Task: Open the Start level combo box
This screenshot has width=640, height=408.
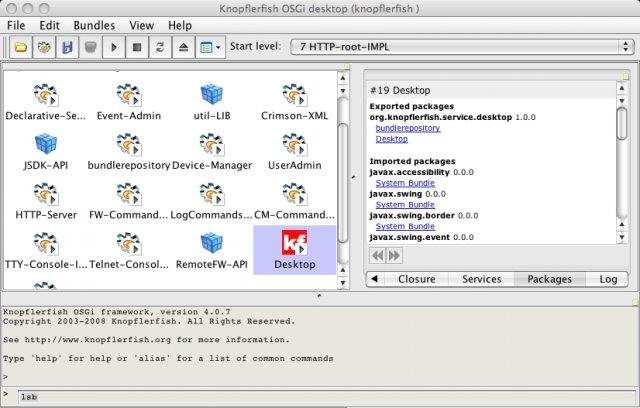Action: tap(462, 47)
